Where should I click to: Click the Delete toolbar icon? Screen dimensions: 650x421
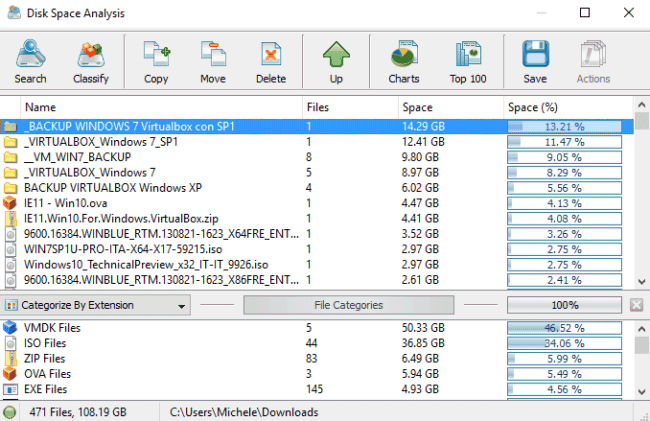(270, 61)
